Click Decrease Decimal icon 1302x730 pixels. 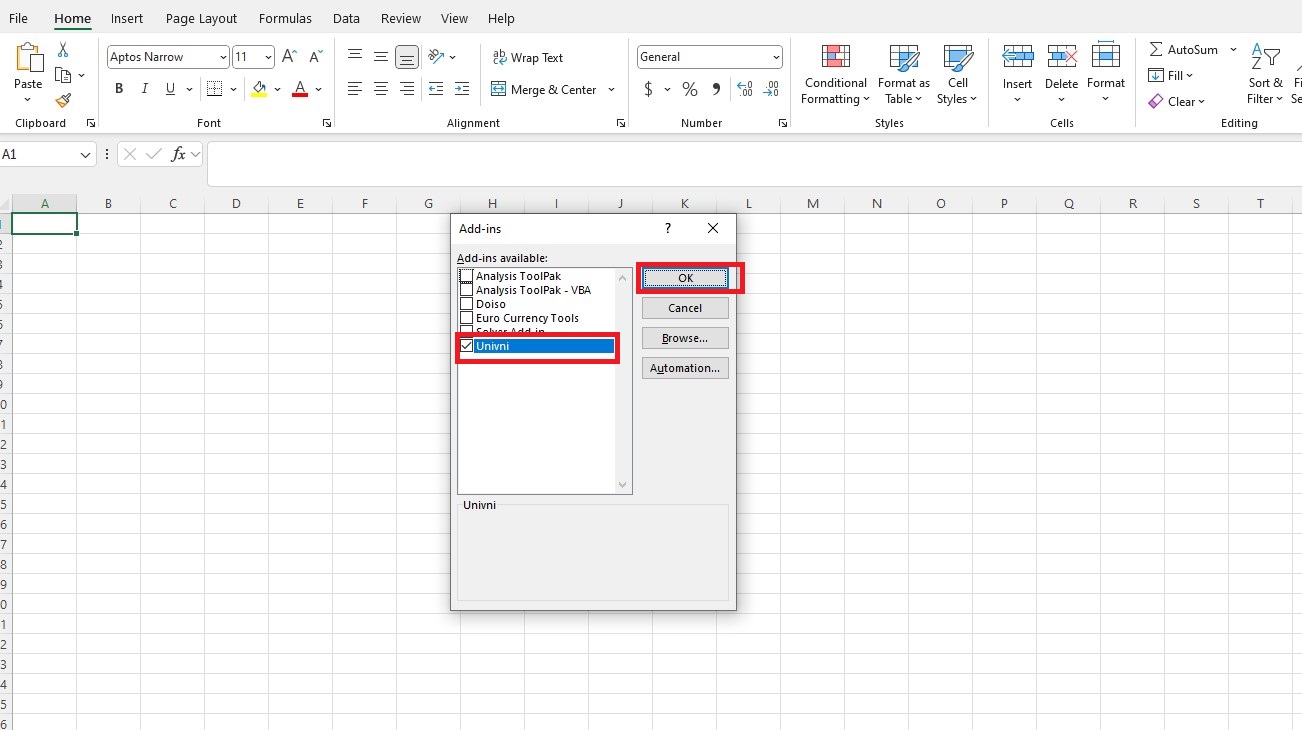tap(771, 89)
